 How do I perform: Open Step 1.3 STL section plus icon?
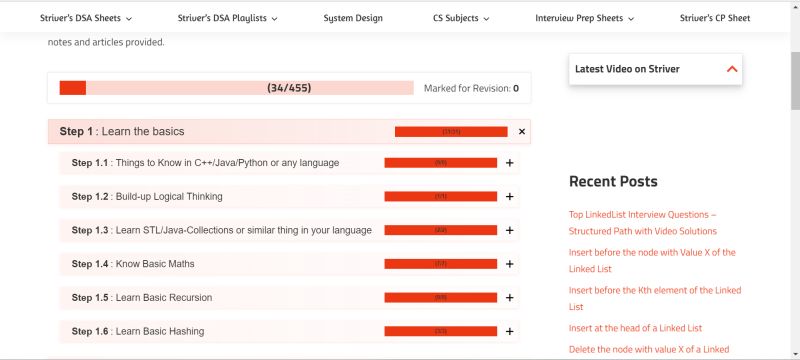click(509, 230)
